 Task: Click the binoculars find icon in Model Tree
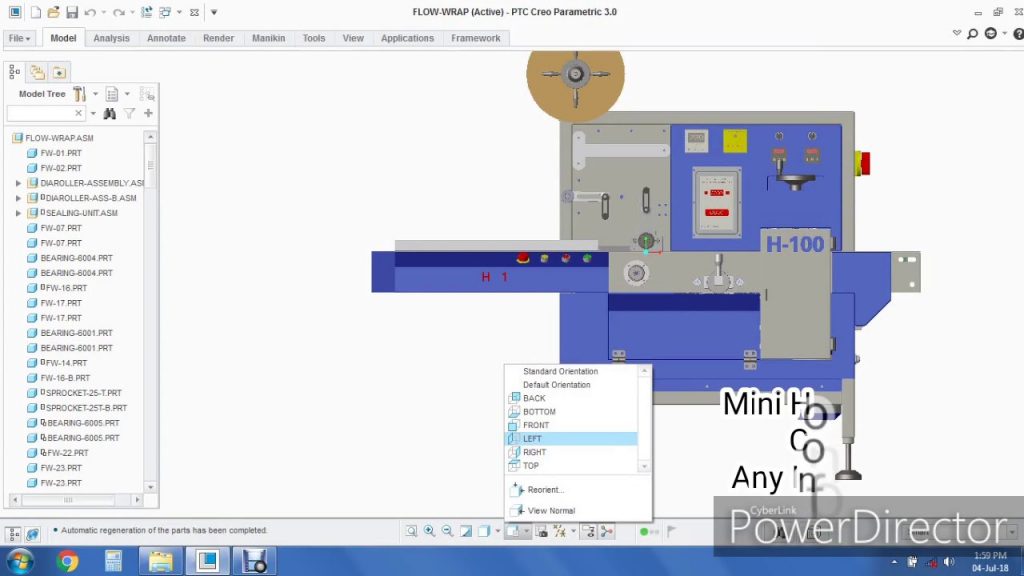click(x=110, y=114)
